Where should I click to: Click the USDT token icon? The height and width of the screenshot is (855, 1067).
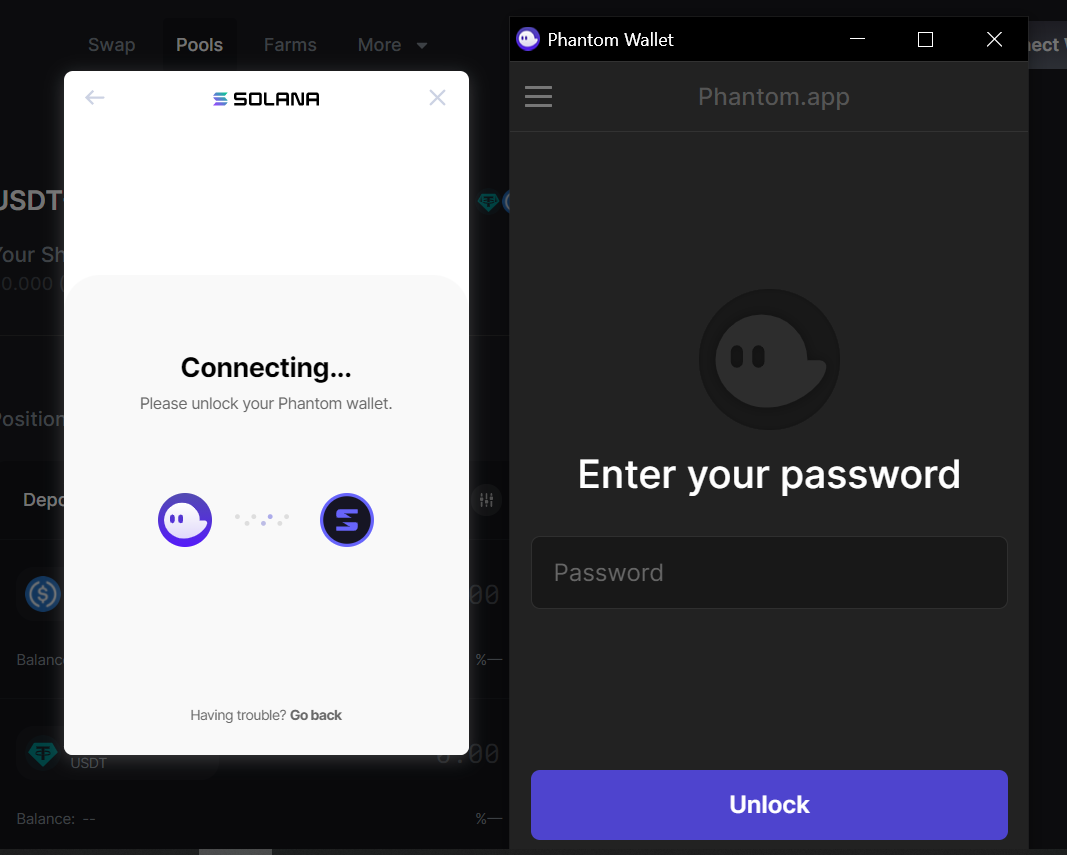[42, 753]
